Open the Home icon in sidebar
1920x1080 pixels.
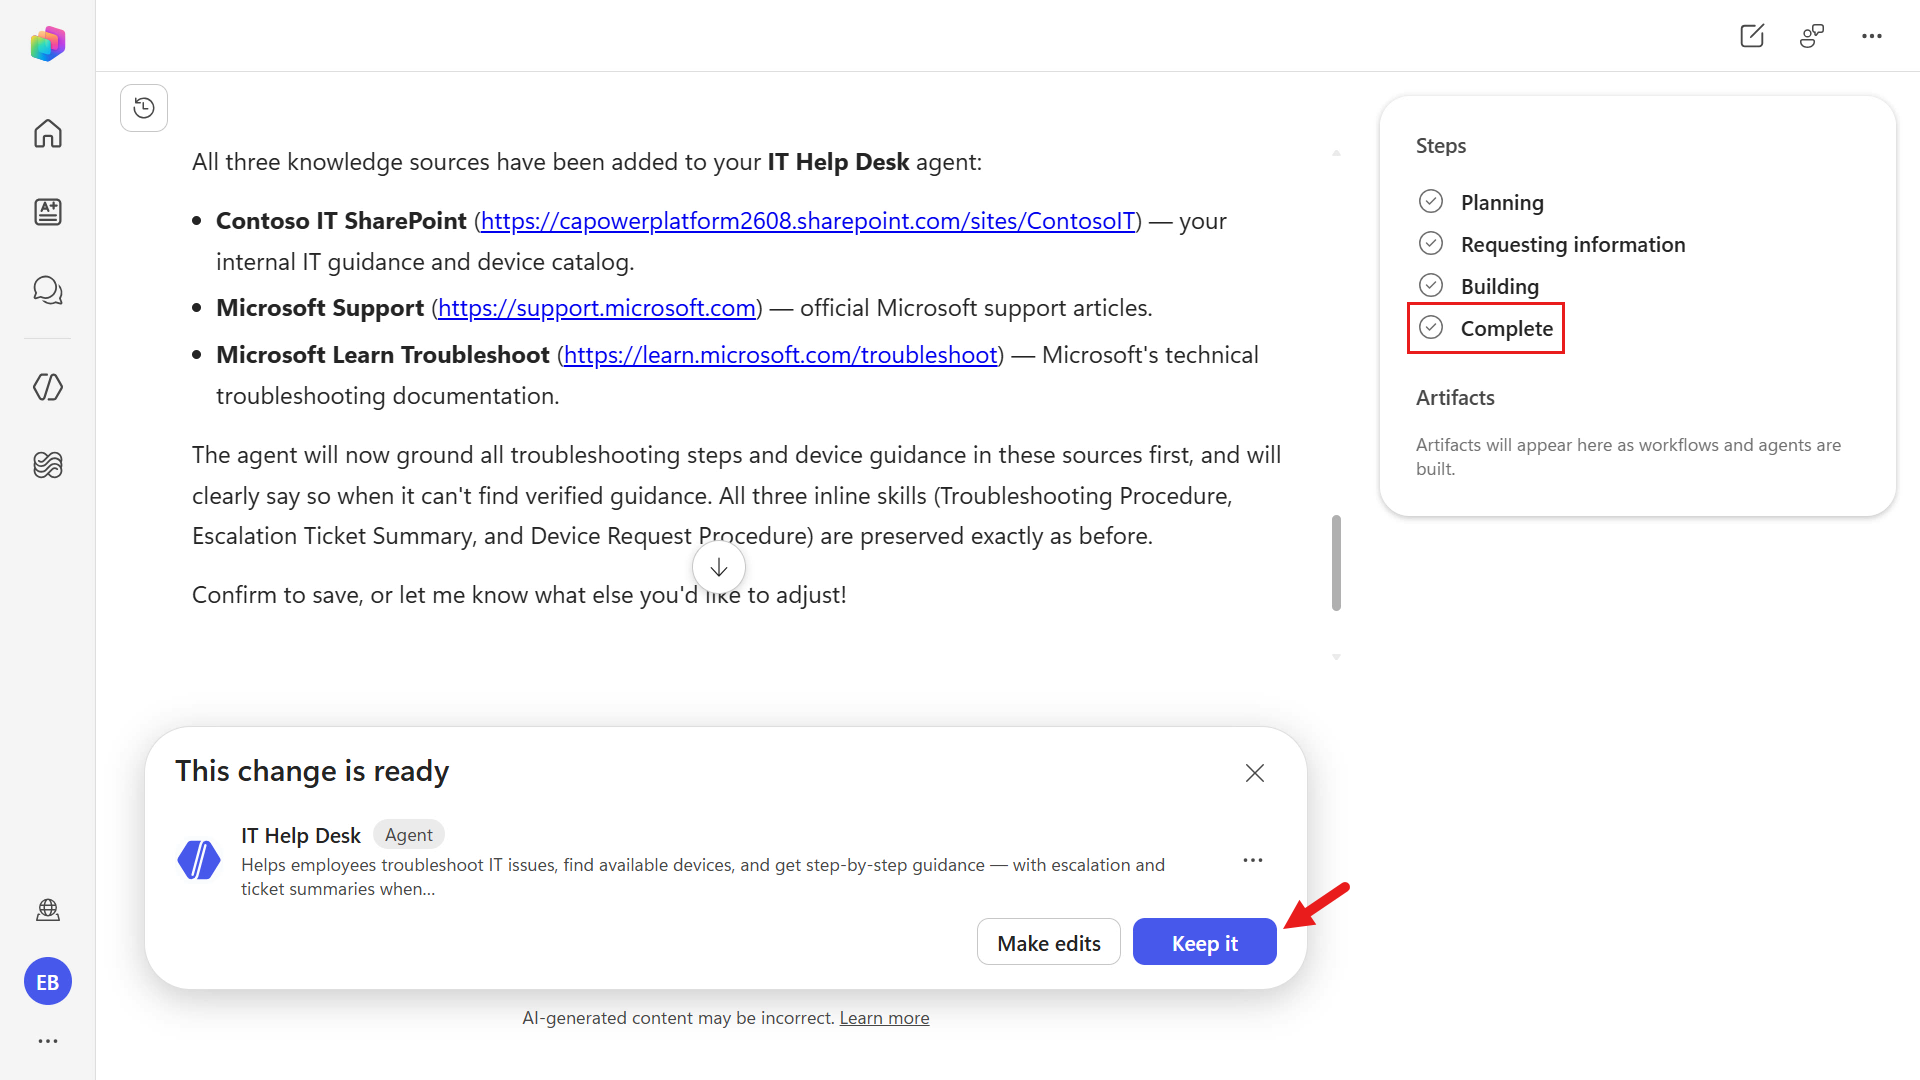coord(47,133)
